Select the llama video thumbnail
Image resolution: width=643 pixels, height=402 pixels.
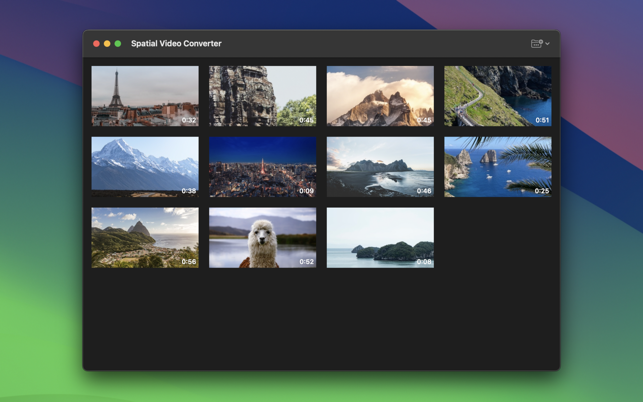tap(262, 238)
